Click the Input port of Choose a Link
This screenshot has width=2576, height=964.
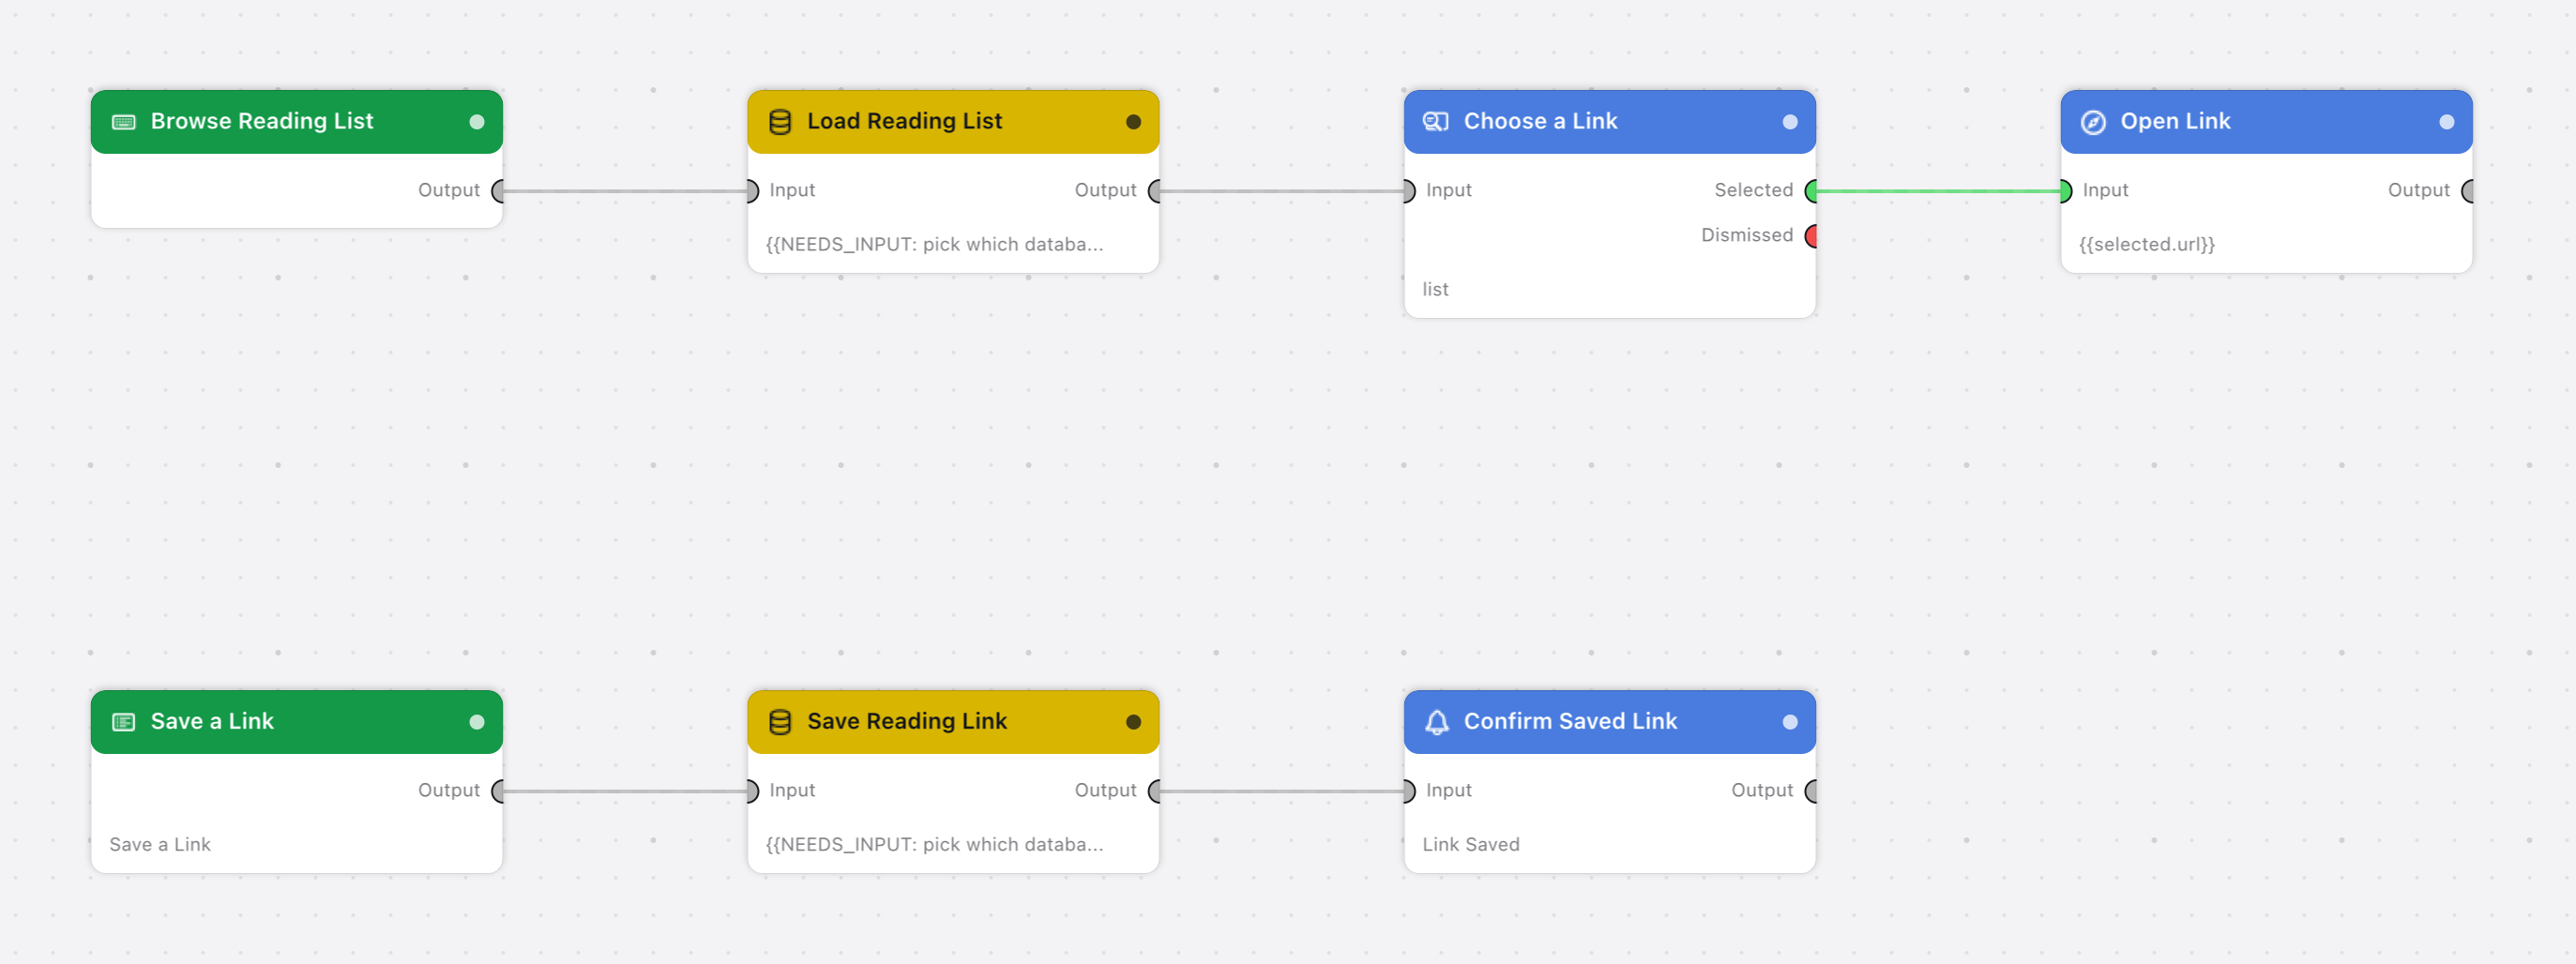[1409, 191]
